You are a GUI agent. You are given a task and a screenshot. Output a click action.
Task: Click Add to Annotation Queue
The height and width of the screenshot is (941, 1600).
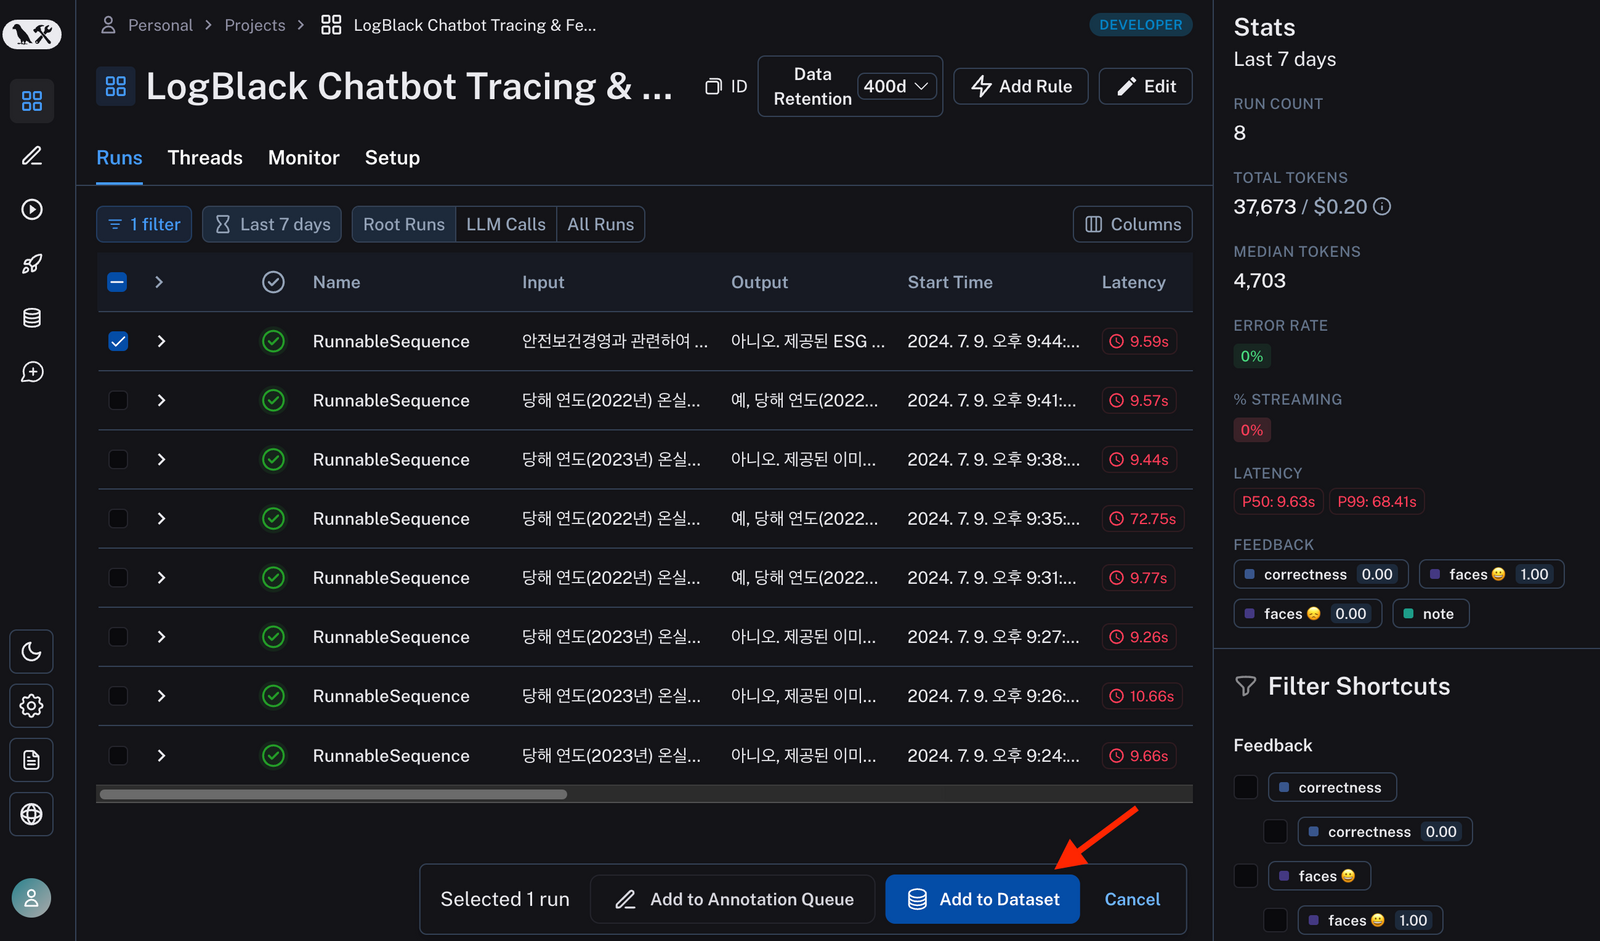[x=733, y=899]
